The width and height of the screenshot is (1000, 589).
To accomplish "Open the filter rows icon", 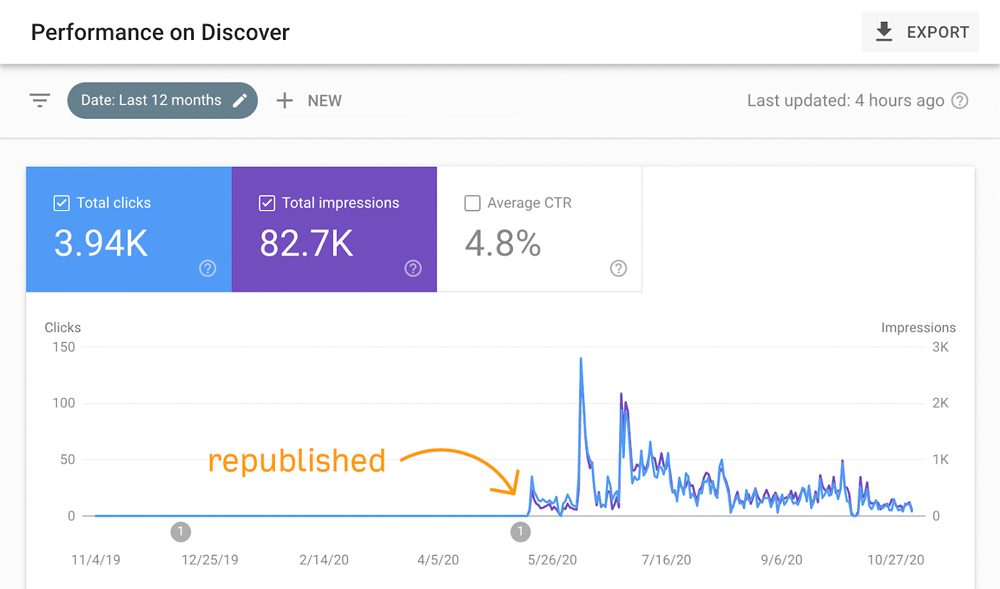I will [x=40, y=101].
